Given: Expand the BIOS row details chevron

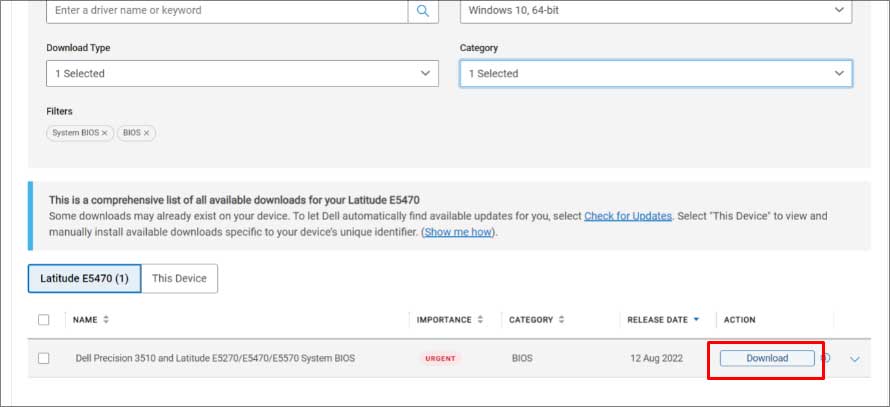Looking at the screenshot, I should [x=854, y=359].
